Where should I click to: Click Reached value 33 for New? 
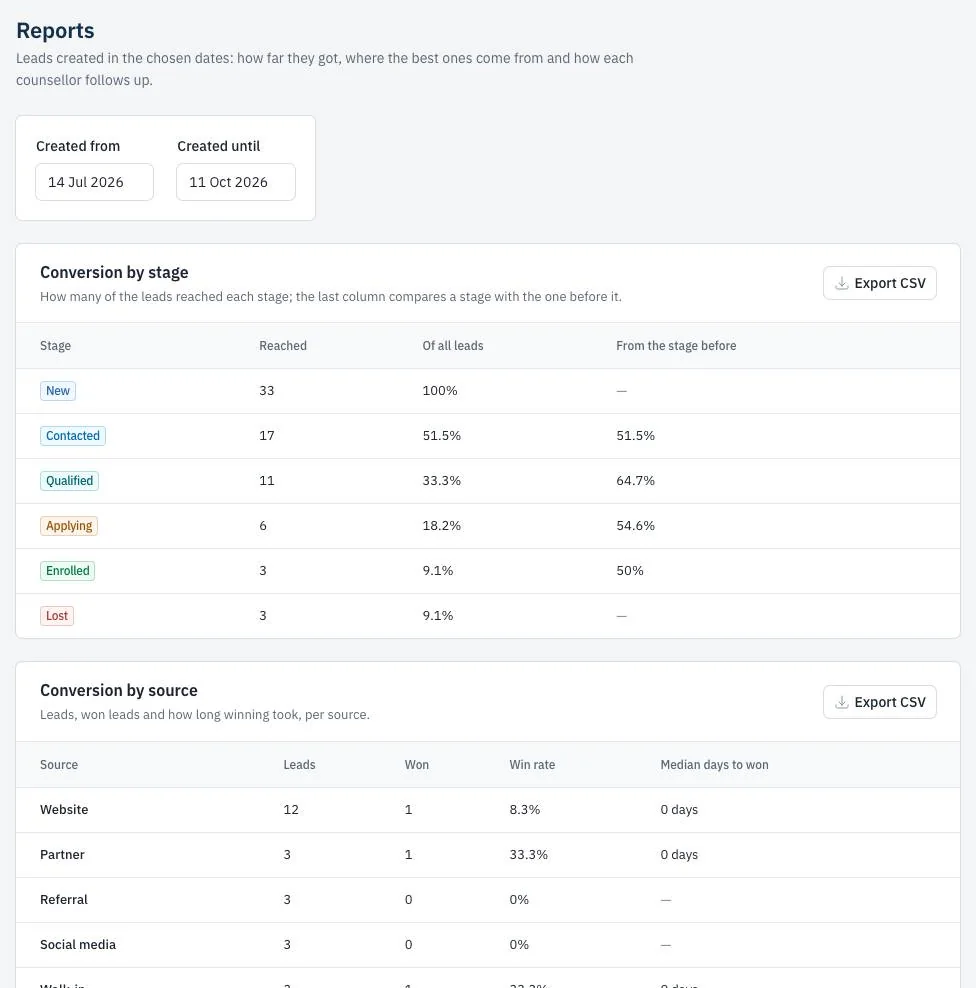(267, 391)
